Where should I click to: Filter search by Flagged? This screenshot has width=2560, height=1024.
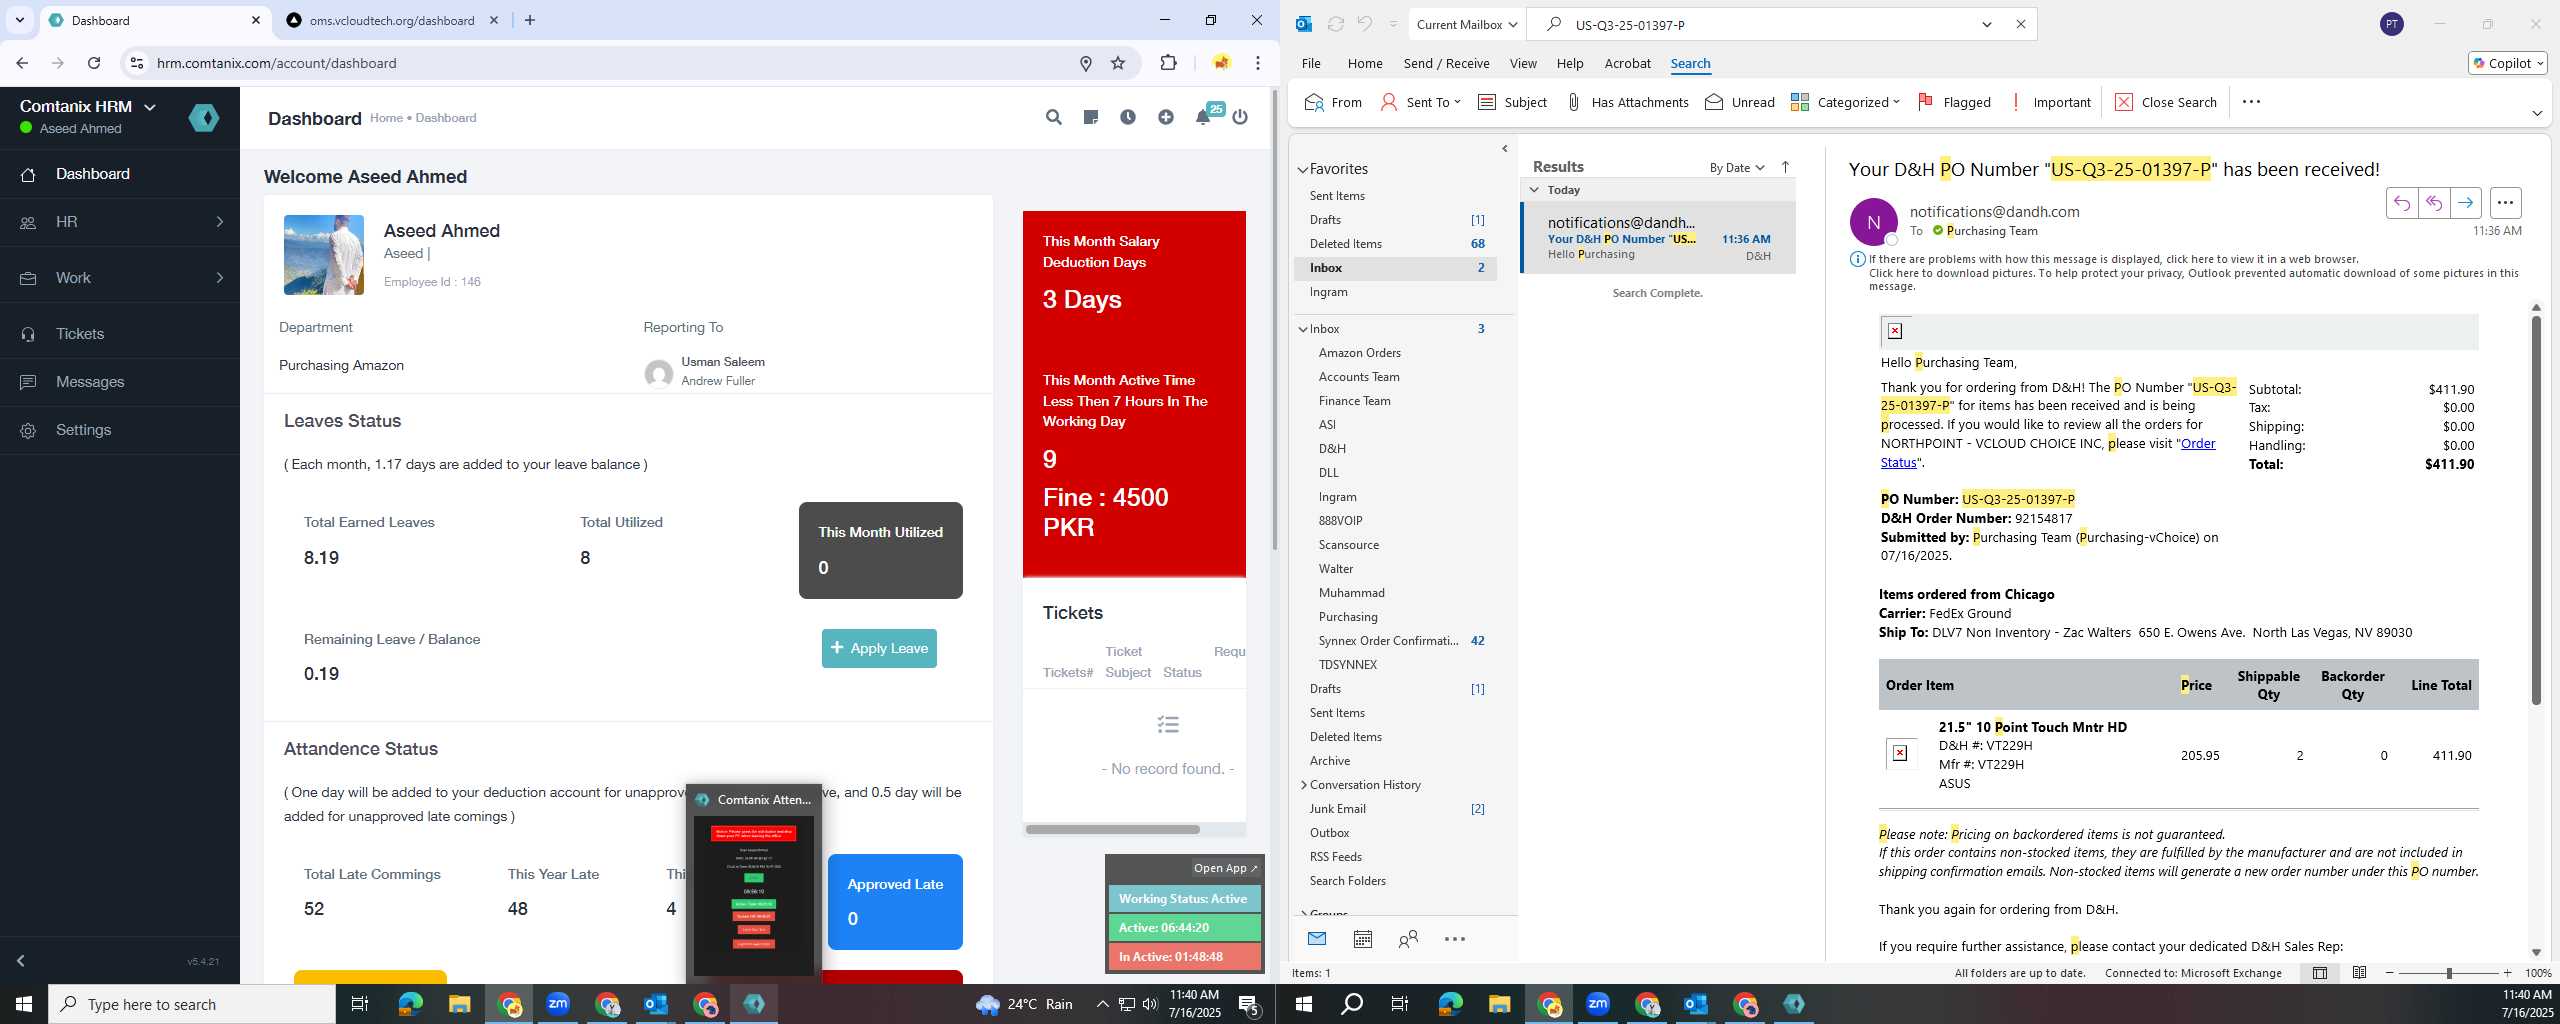(1954, 102)
